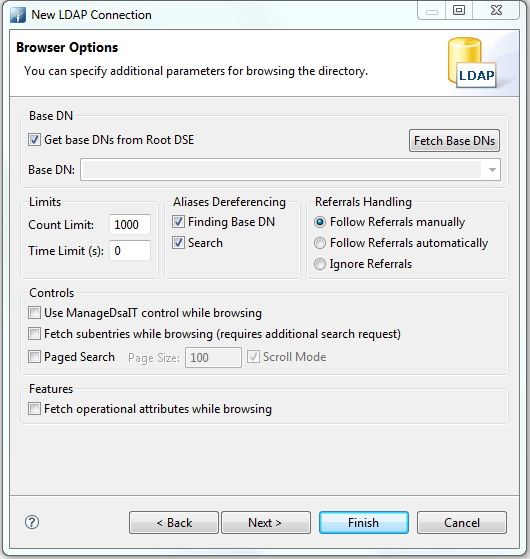This screenshot has height=559, width=530.
Task: Click the LDAP cylinder wizard icon
Action: (x=472, y=63)
